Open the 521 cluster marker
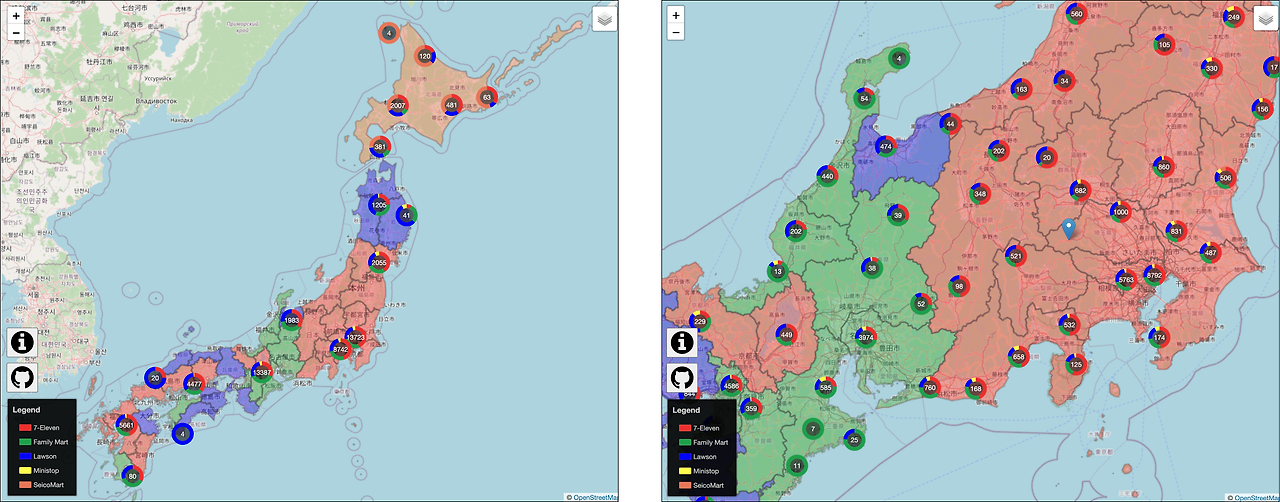Screen dimensions: 1280x502 pyautogui.click(x=1017, y=256)
